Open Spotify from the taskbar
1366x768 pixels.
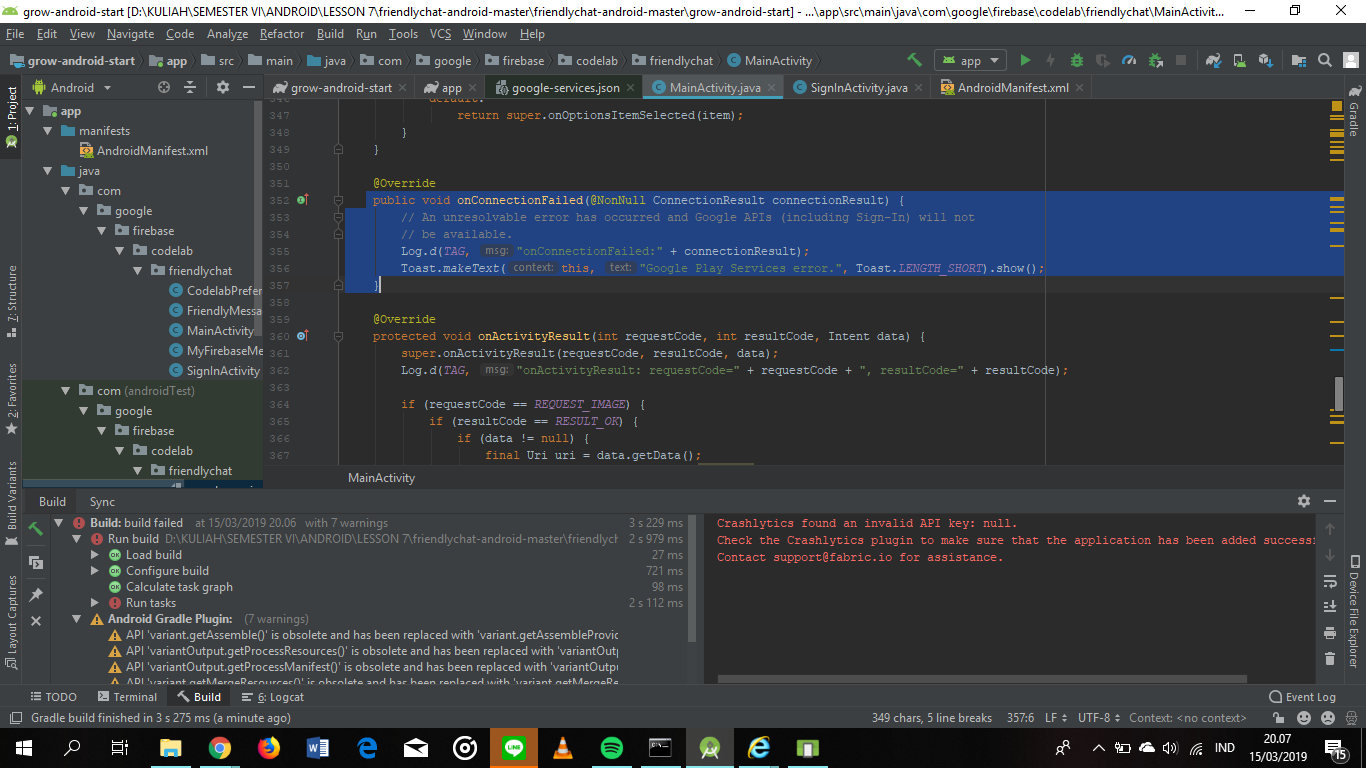pos(612,747)
